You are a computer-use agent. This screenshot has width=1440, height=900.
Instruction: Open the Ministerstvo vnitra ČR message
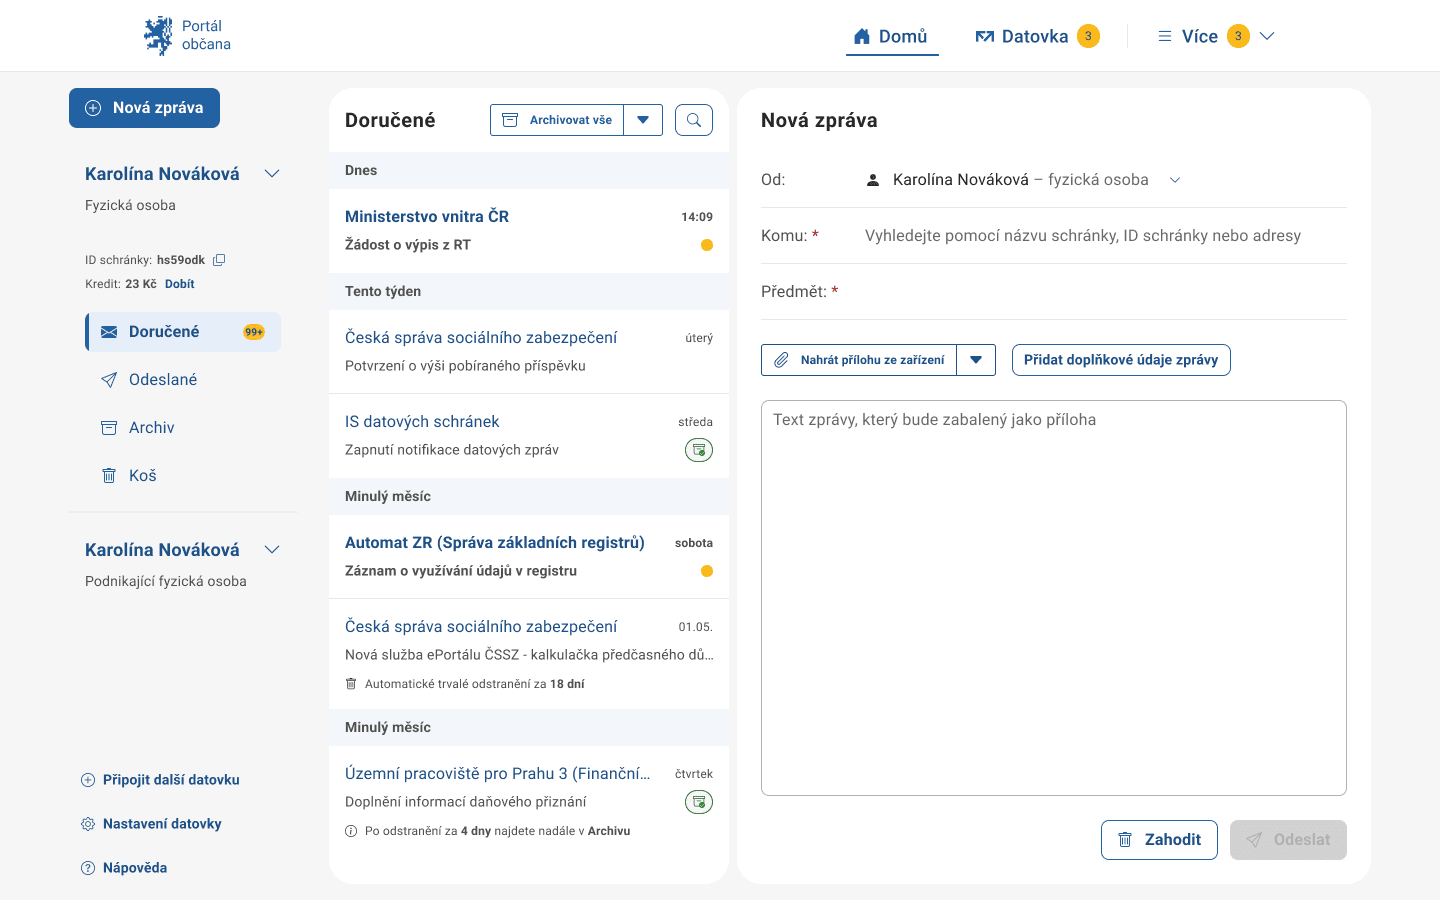(x=427, y=217)
